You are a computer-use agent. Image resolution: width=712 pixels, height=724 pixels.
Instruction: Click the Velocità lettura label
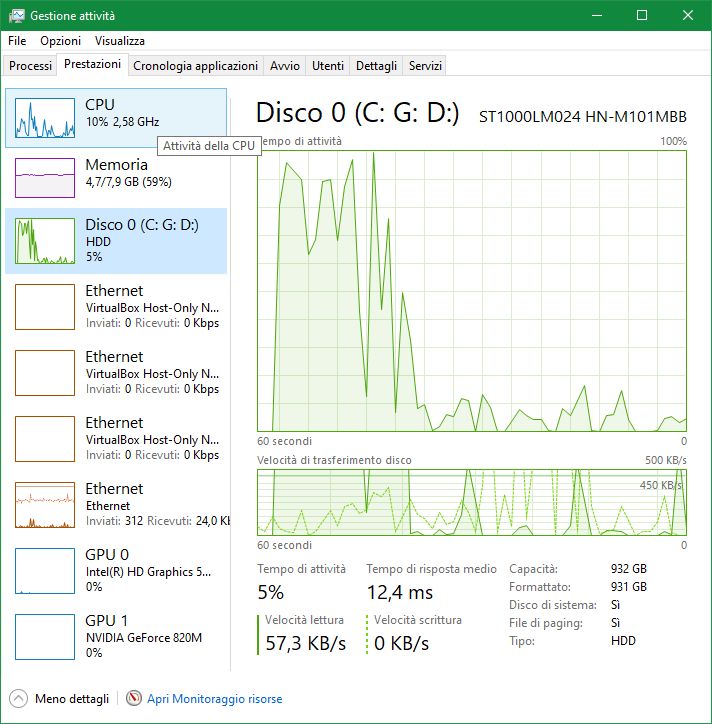point(304,620)
